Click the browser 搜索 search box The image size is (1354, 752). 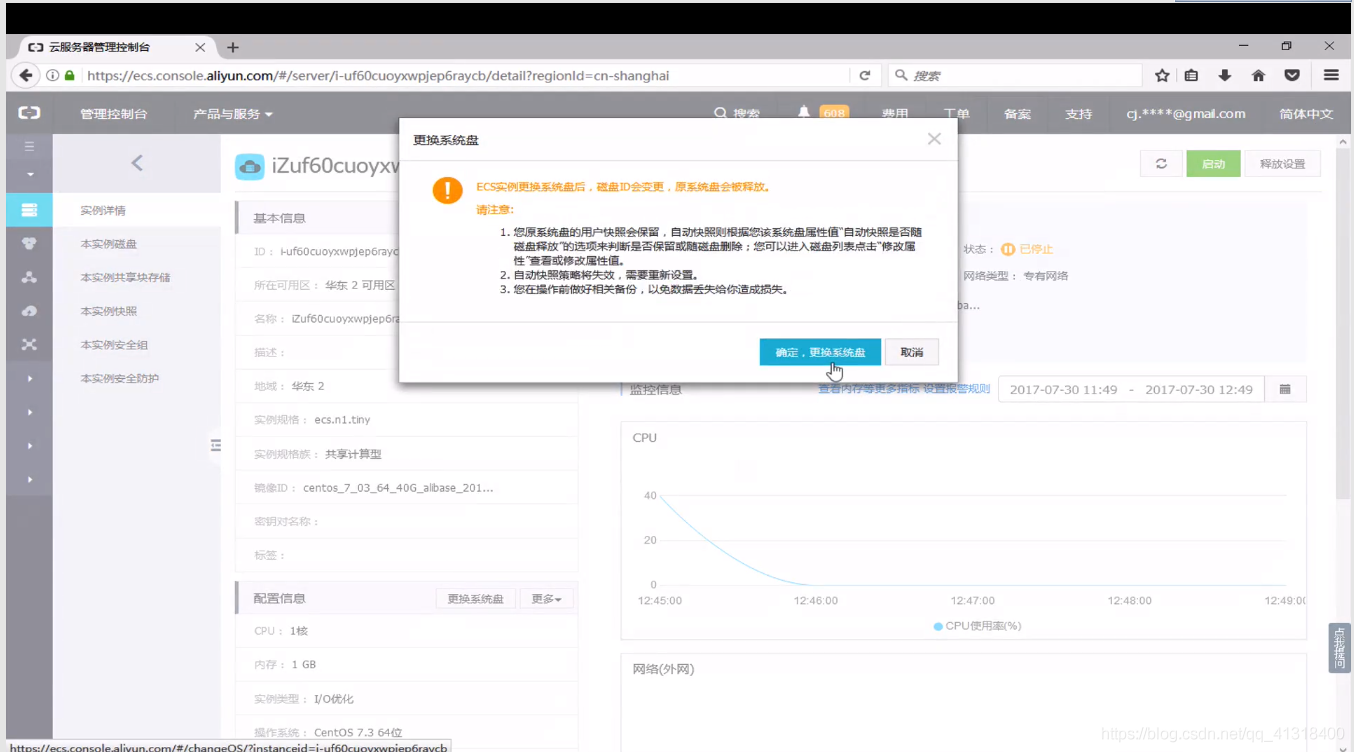tap(1015, 75)
